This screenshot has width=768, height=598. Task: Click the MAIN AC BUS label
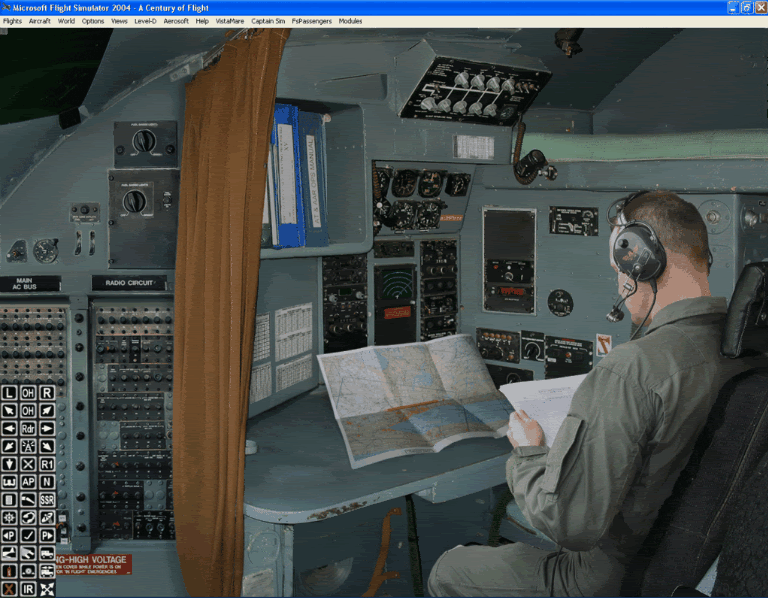(x=30, y=284)
